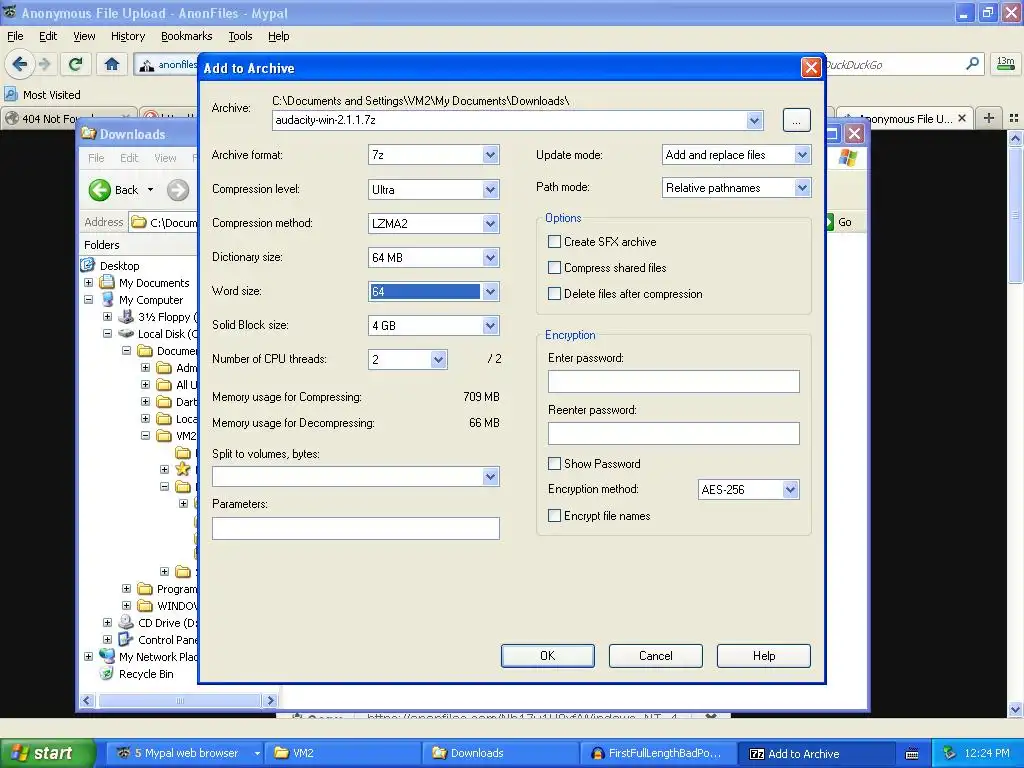Open the browser View menu
This screenshot has height=768, width=1024.
coord(84,36)
